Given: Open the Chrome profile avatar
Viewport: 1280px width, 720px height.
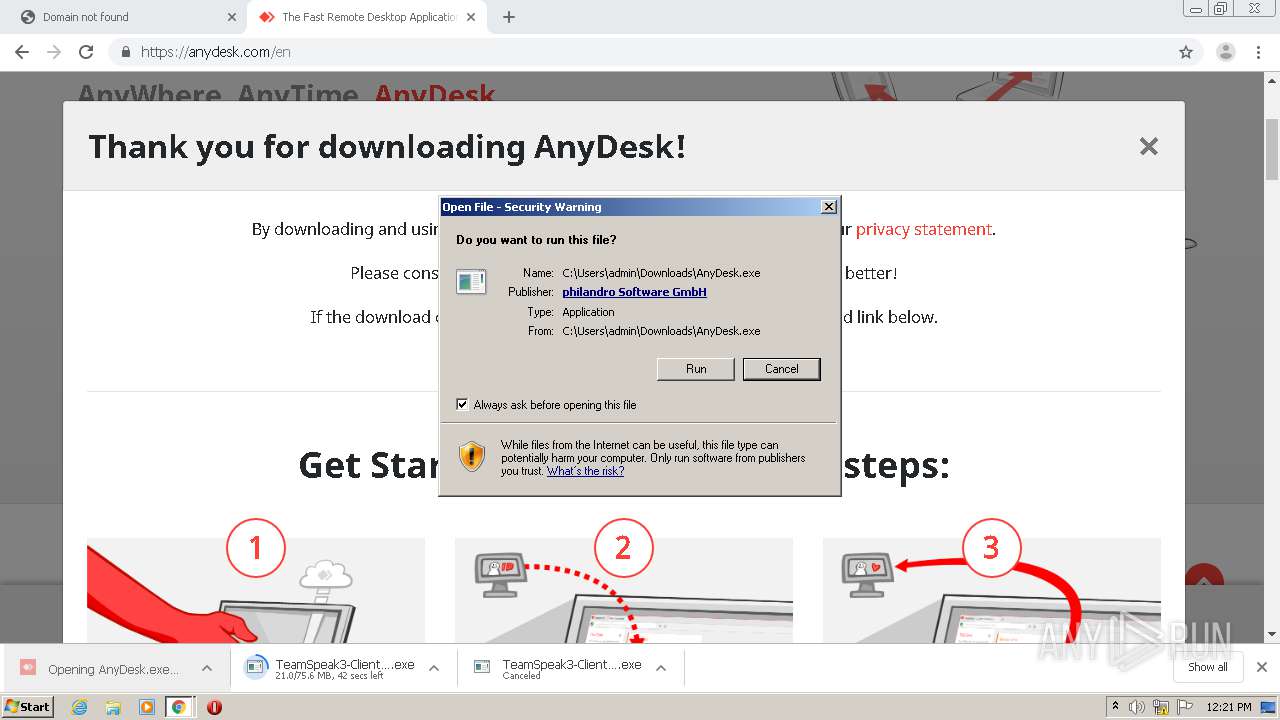Looking at the screenshot, I should pos(1225,52).
